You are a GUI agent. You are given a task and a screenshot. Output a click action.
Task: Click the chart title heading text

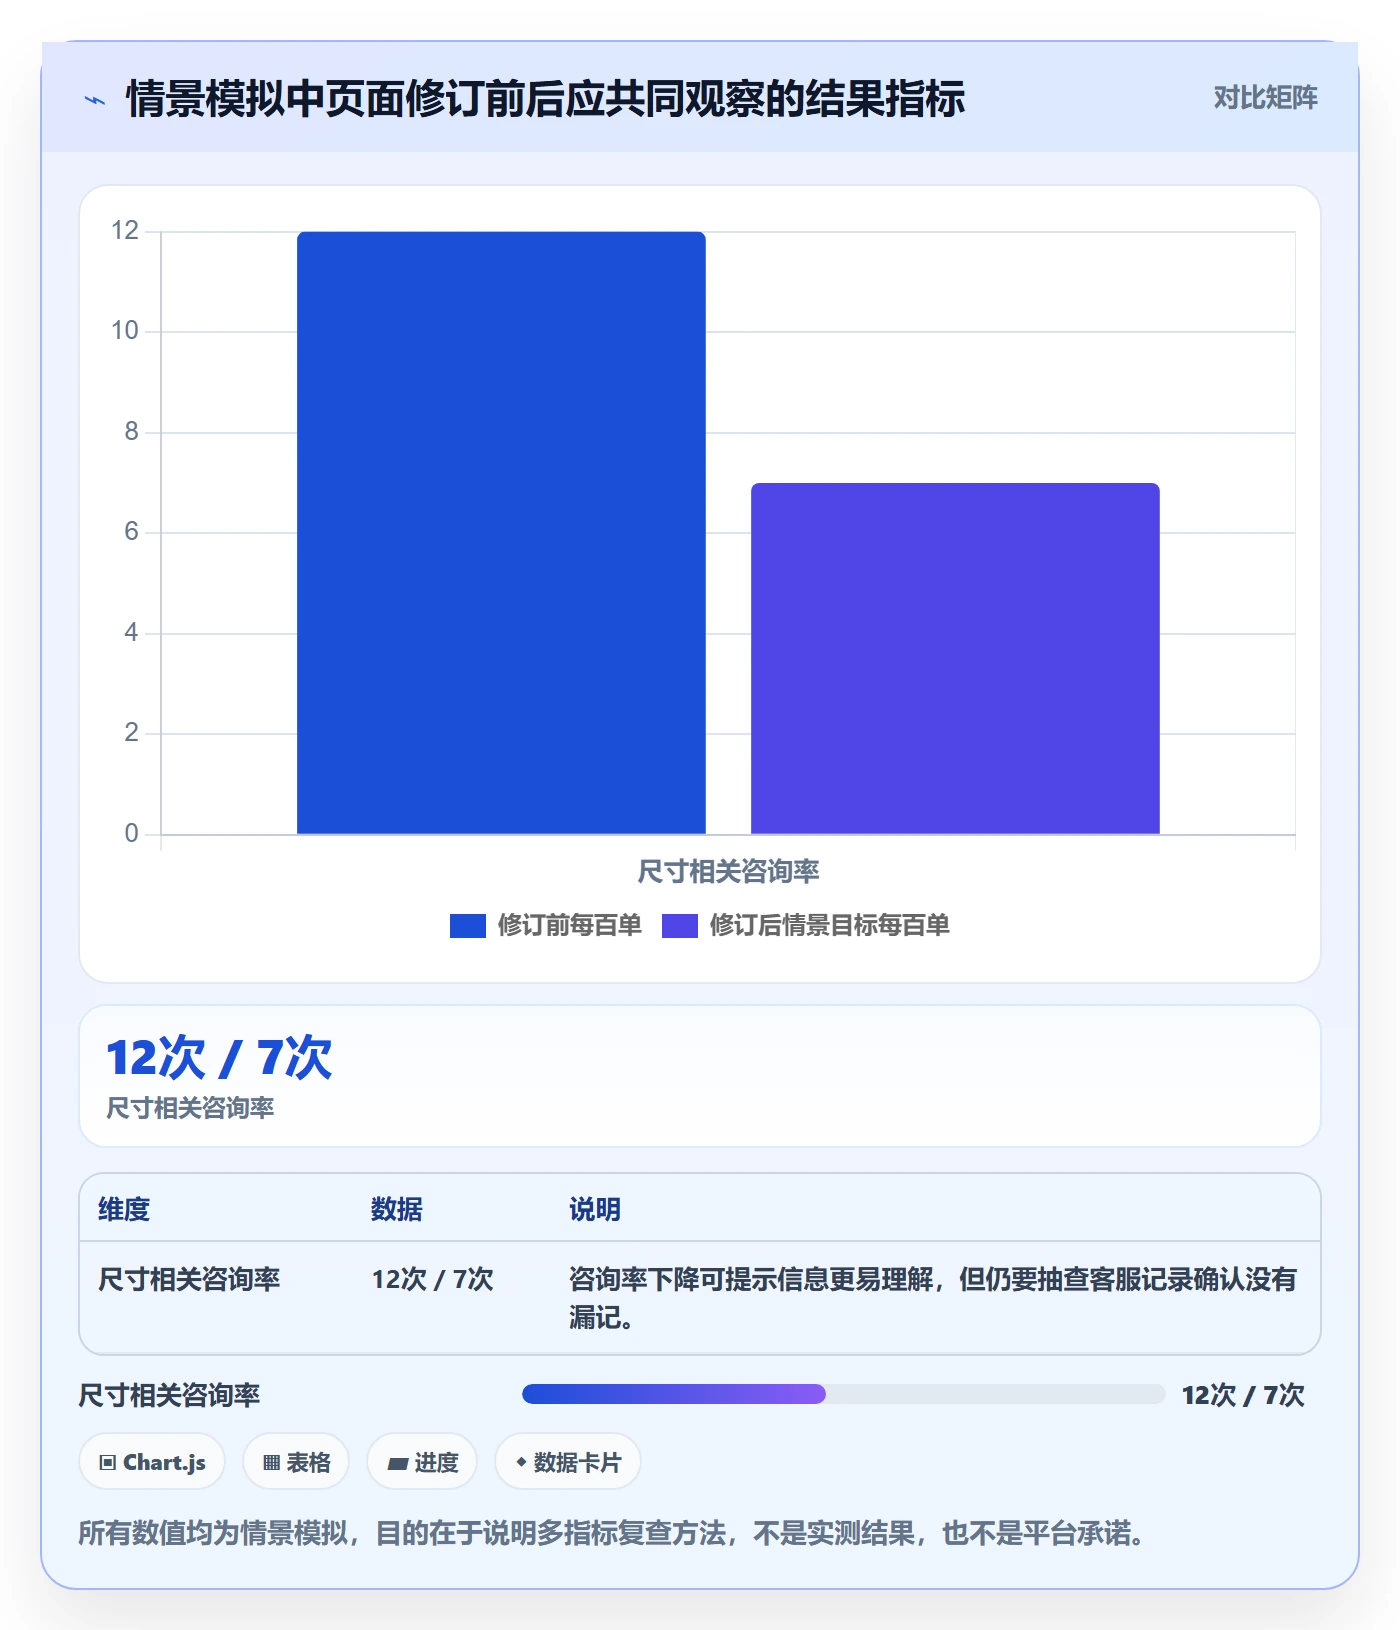[545, 99]
